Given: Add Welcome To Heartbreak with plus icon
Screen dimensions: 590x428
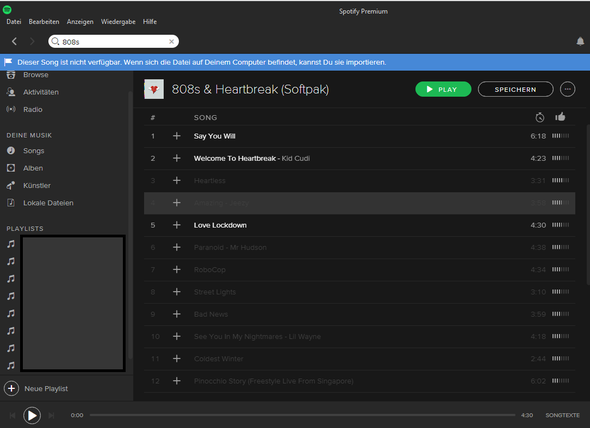Looking at the screenshot, I should tap(176, 158).
